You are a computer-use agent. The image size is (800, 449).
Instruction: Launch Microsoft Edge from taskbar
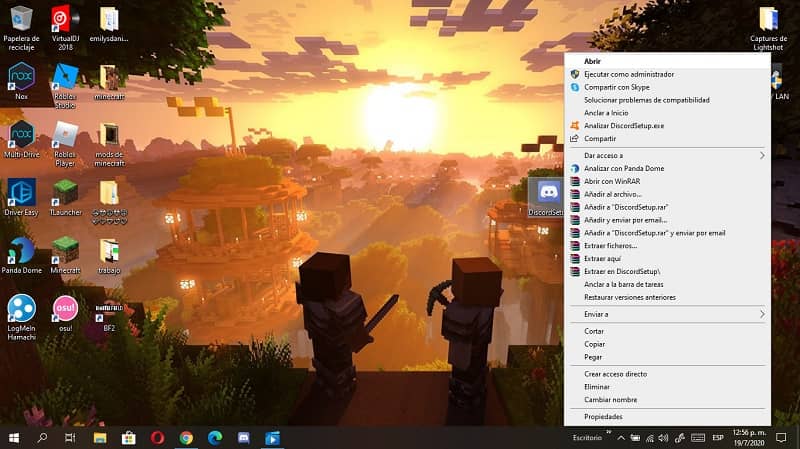click(215, 438)
